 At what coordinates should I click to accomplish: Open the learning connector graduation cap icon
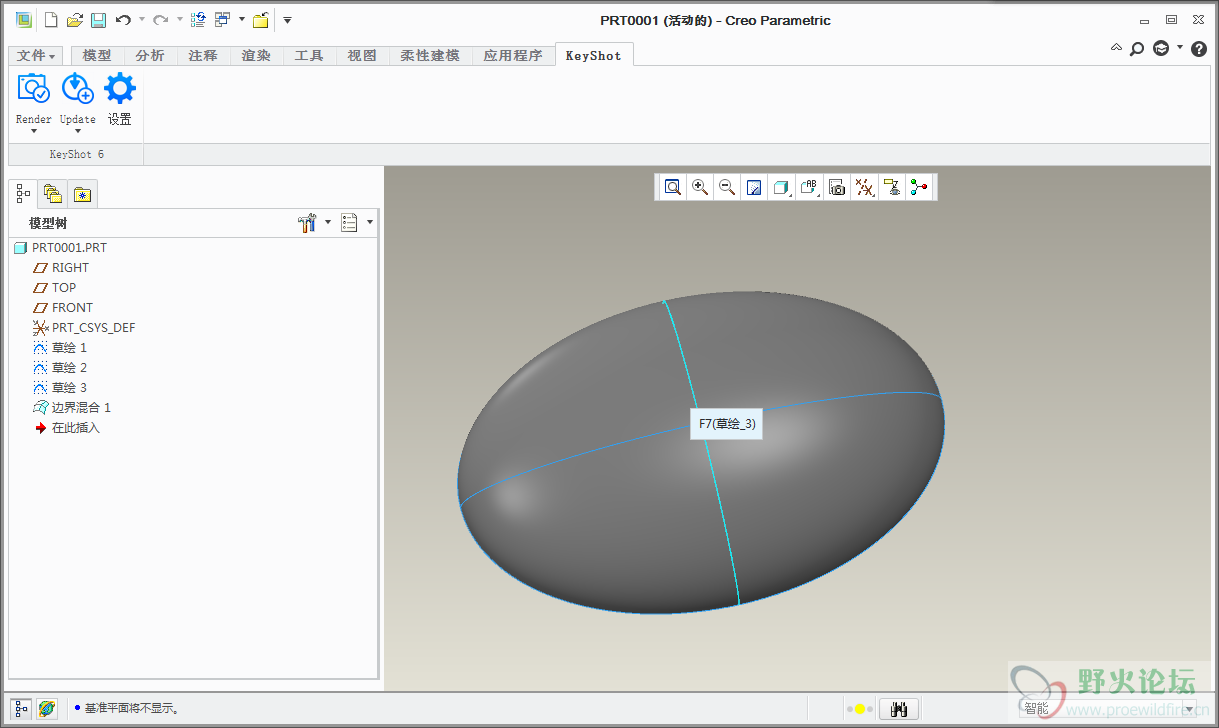point(1161,48)
